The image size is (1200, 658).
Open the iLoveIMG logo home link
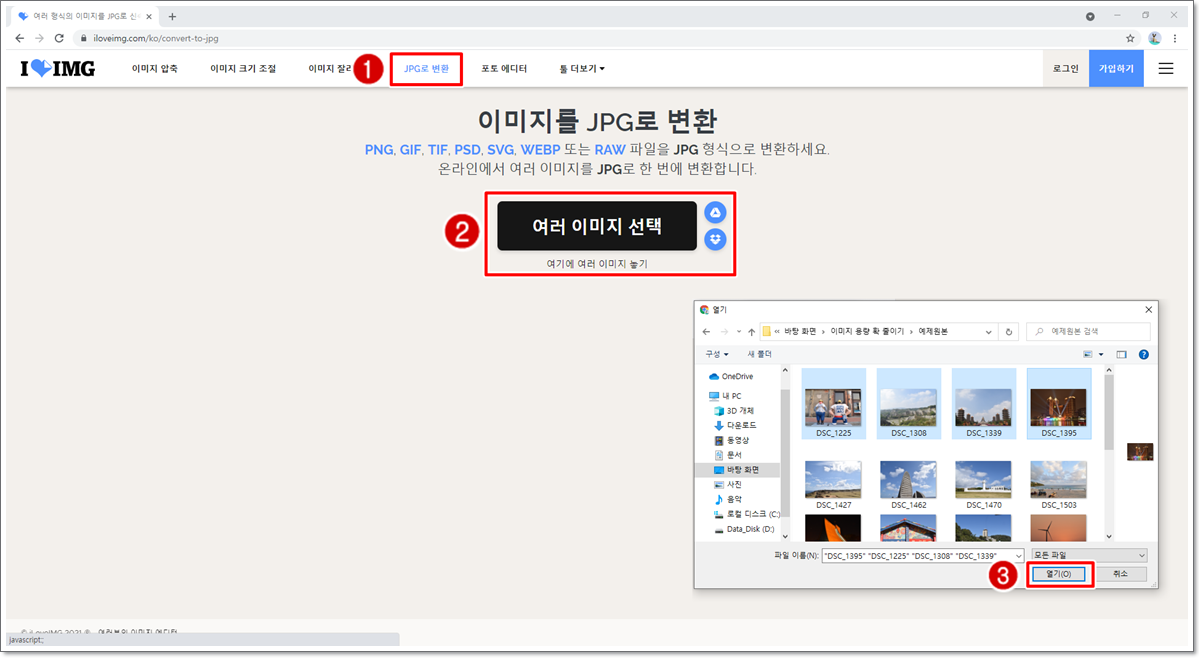click(x=57, y=69)
